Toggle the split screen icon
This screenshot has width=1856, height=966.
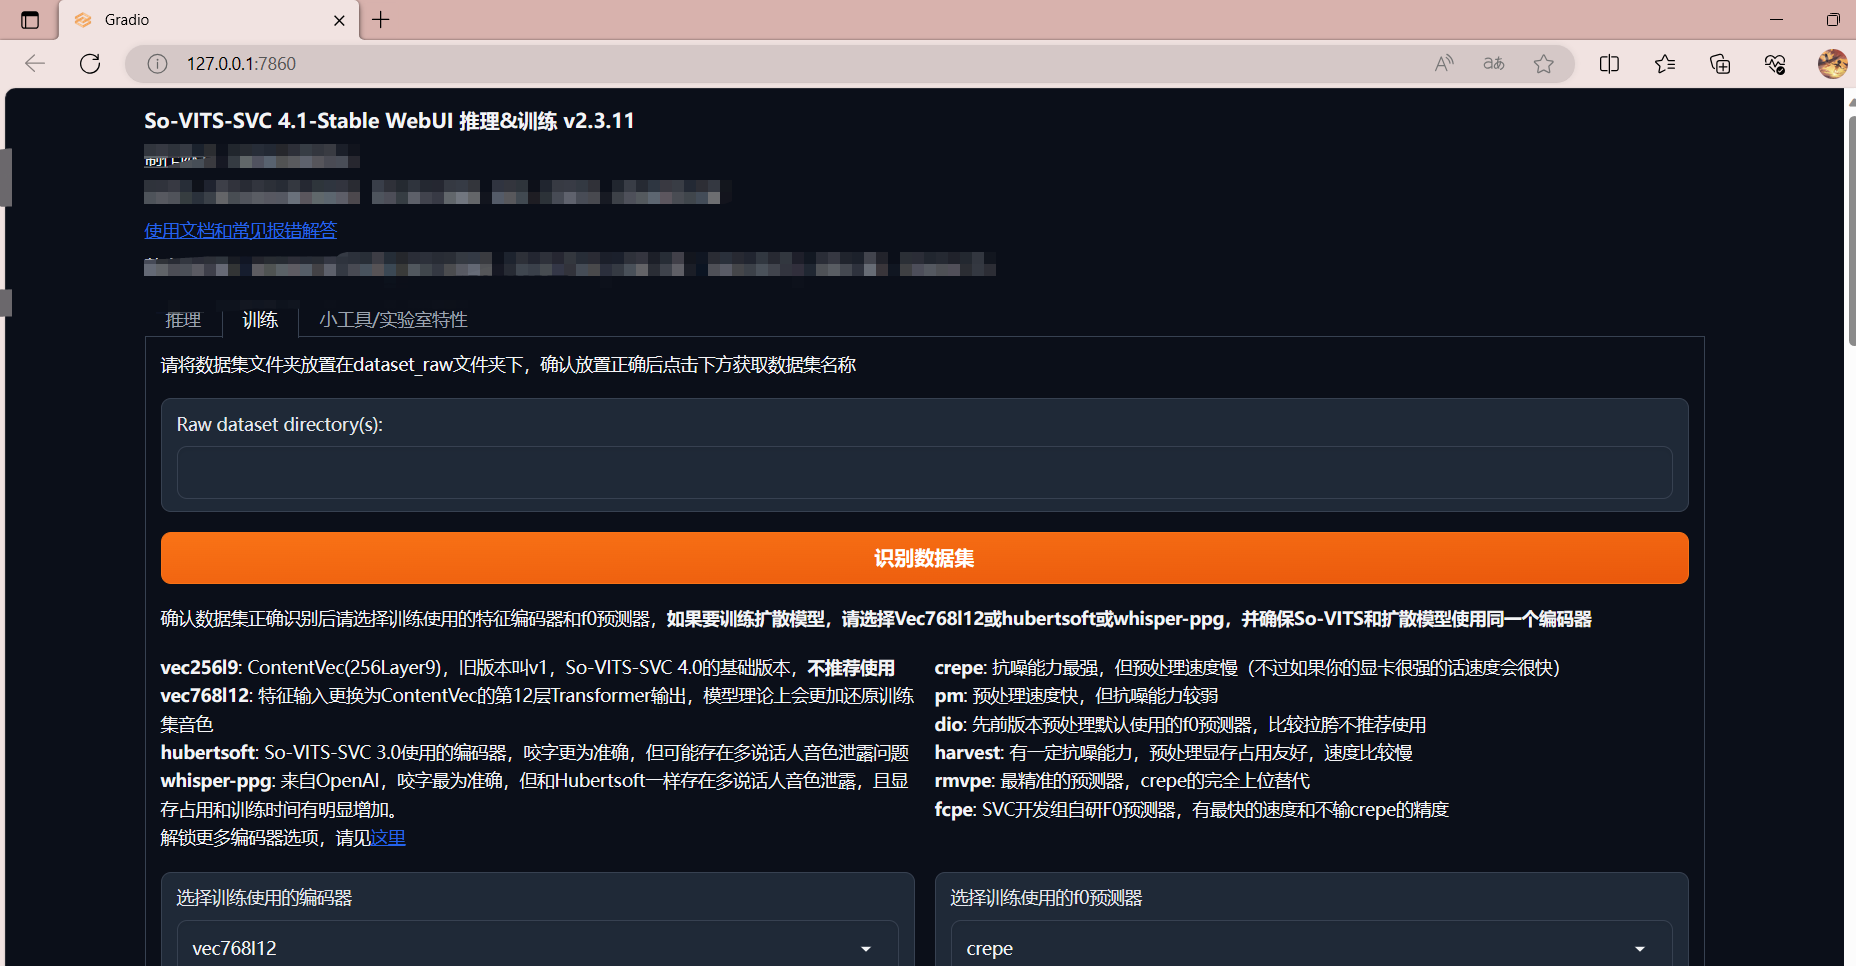point(1609,64)
